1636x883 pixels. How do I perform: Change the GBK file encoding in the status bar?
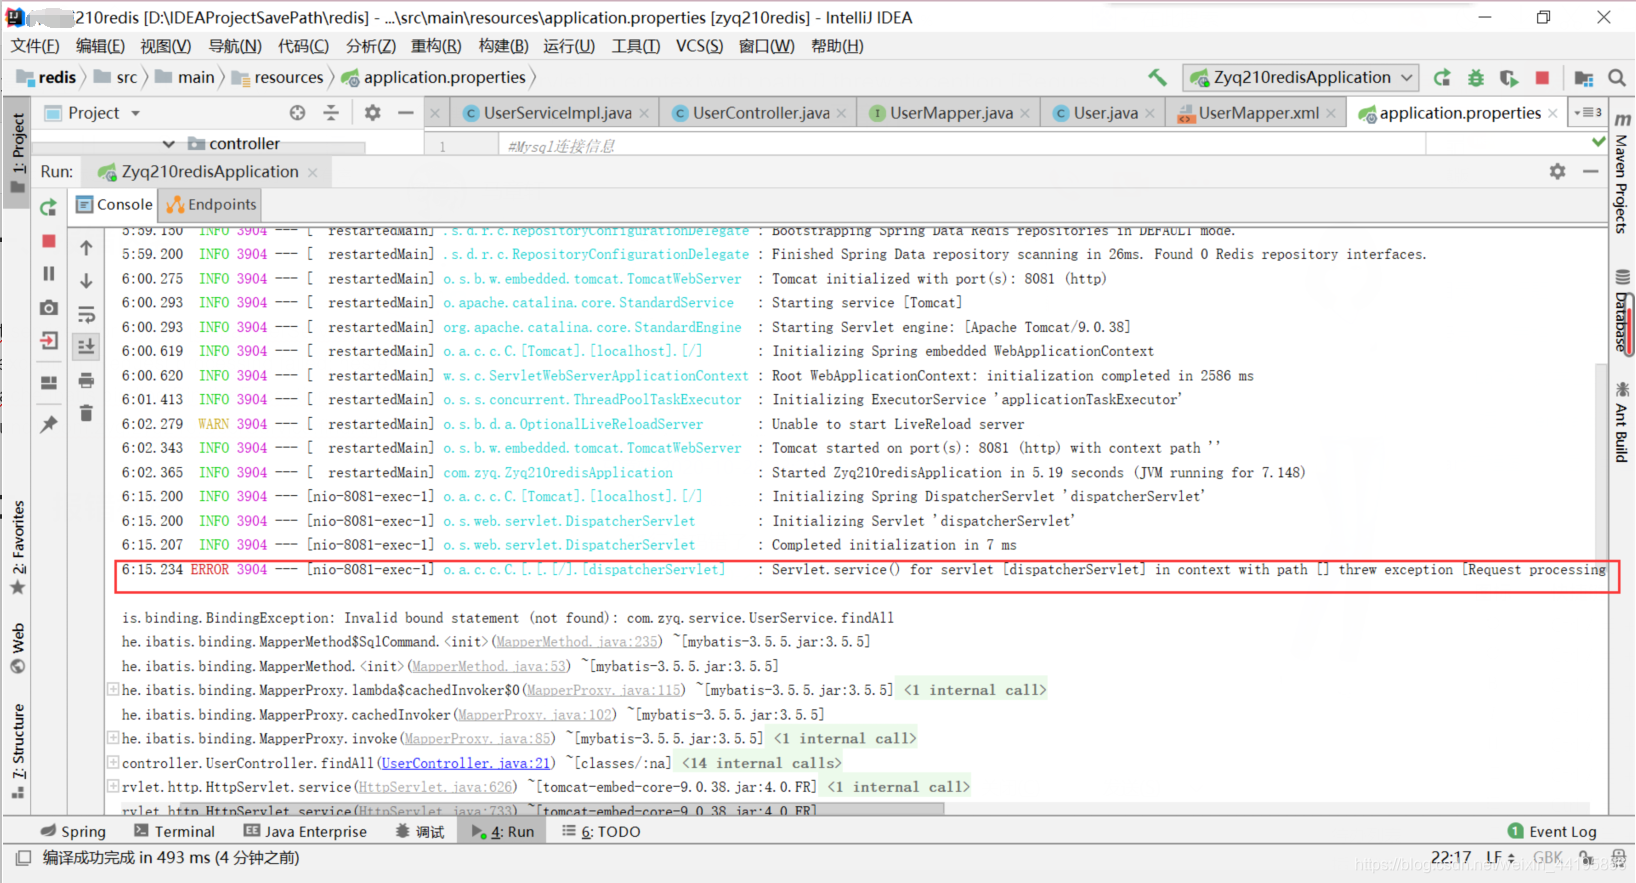1547,858
